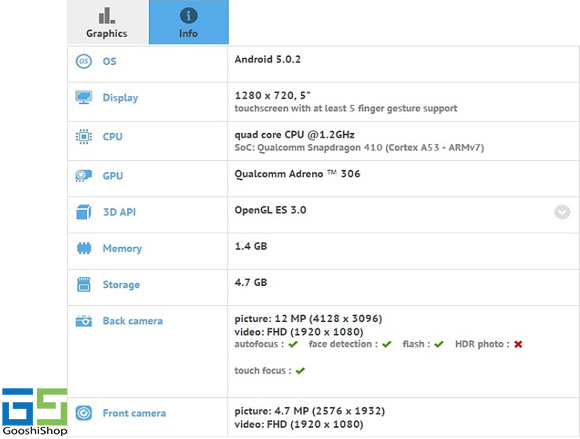Image resolution: width=580 pixels, height=439 pixels.
Task: Click the autofocus label
Action: [259, 344]
